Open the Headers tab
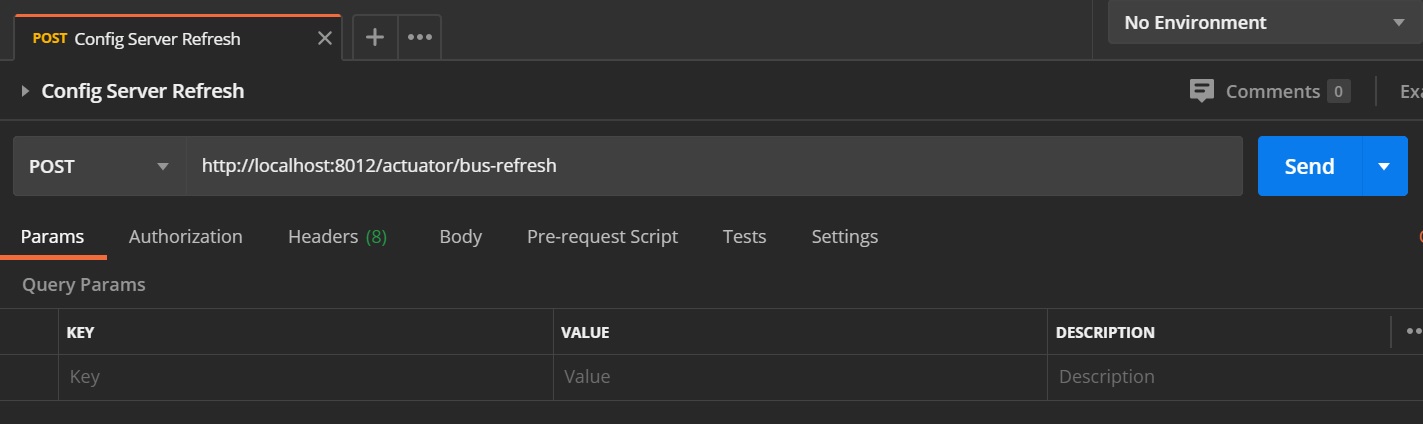 pyautogui.click(x=337, y=237)
